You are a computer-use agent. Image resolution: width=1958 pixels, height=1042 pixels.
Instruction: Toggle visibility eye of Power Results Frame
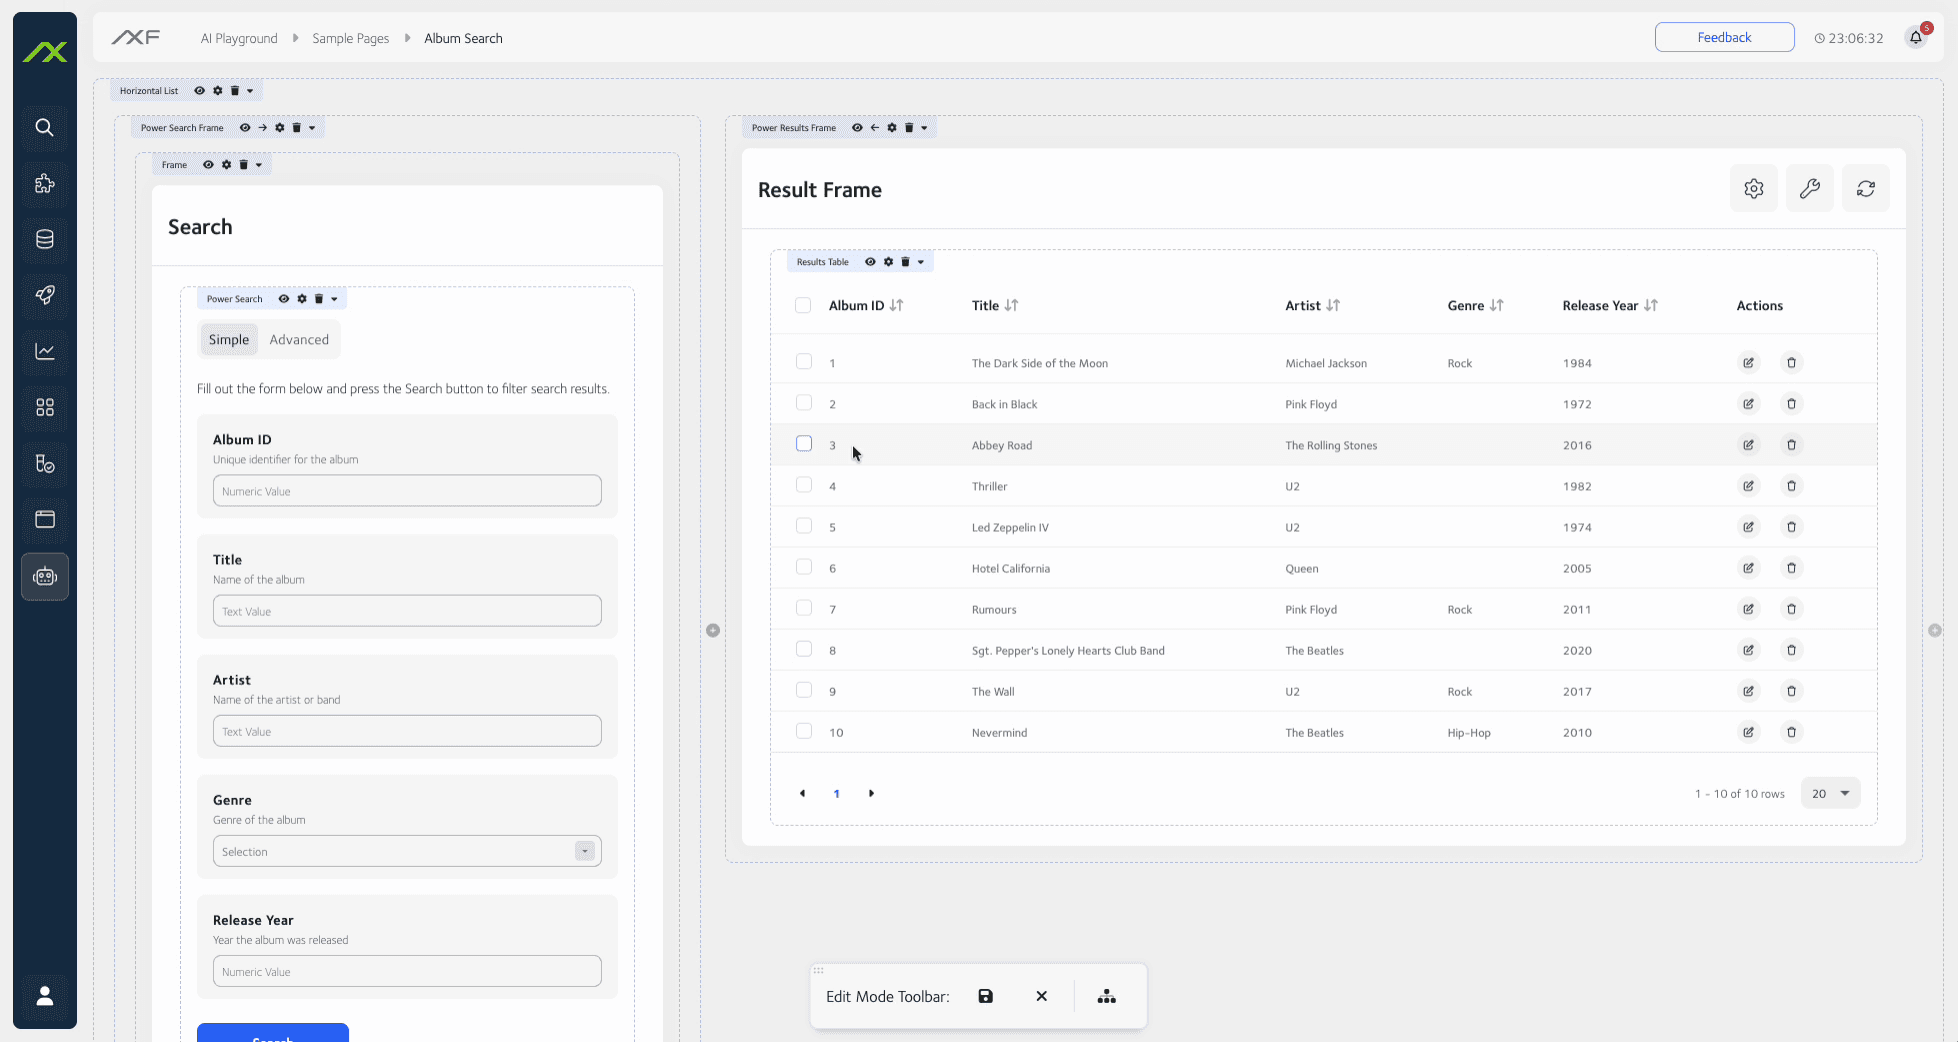click(857, 128)
